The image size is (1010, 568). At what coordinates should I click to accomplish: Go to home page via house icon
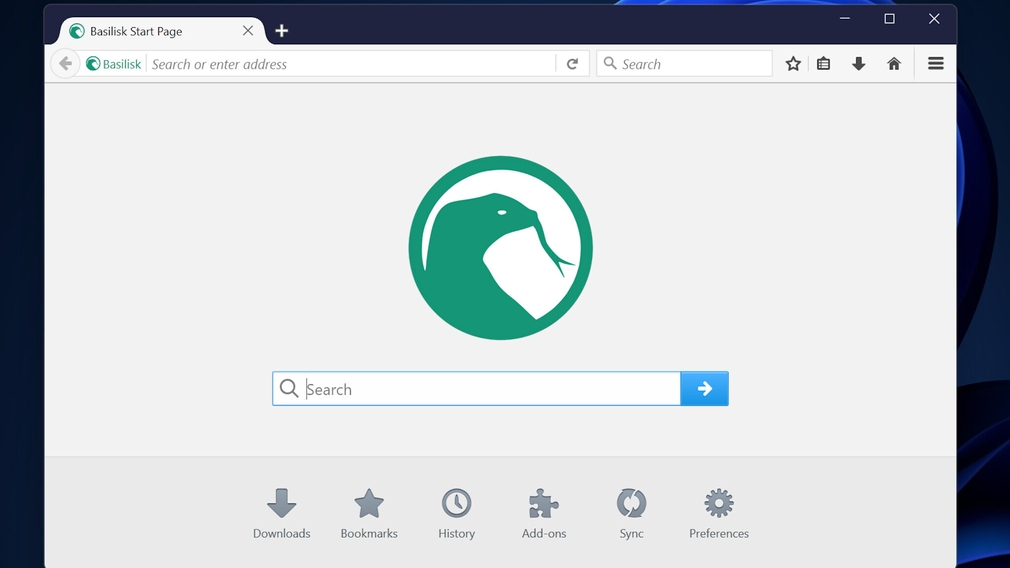[893, 64]
